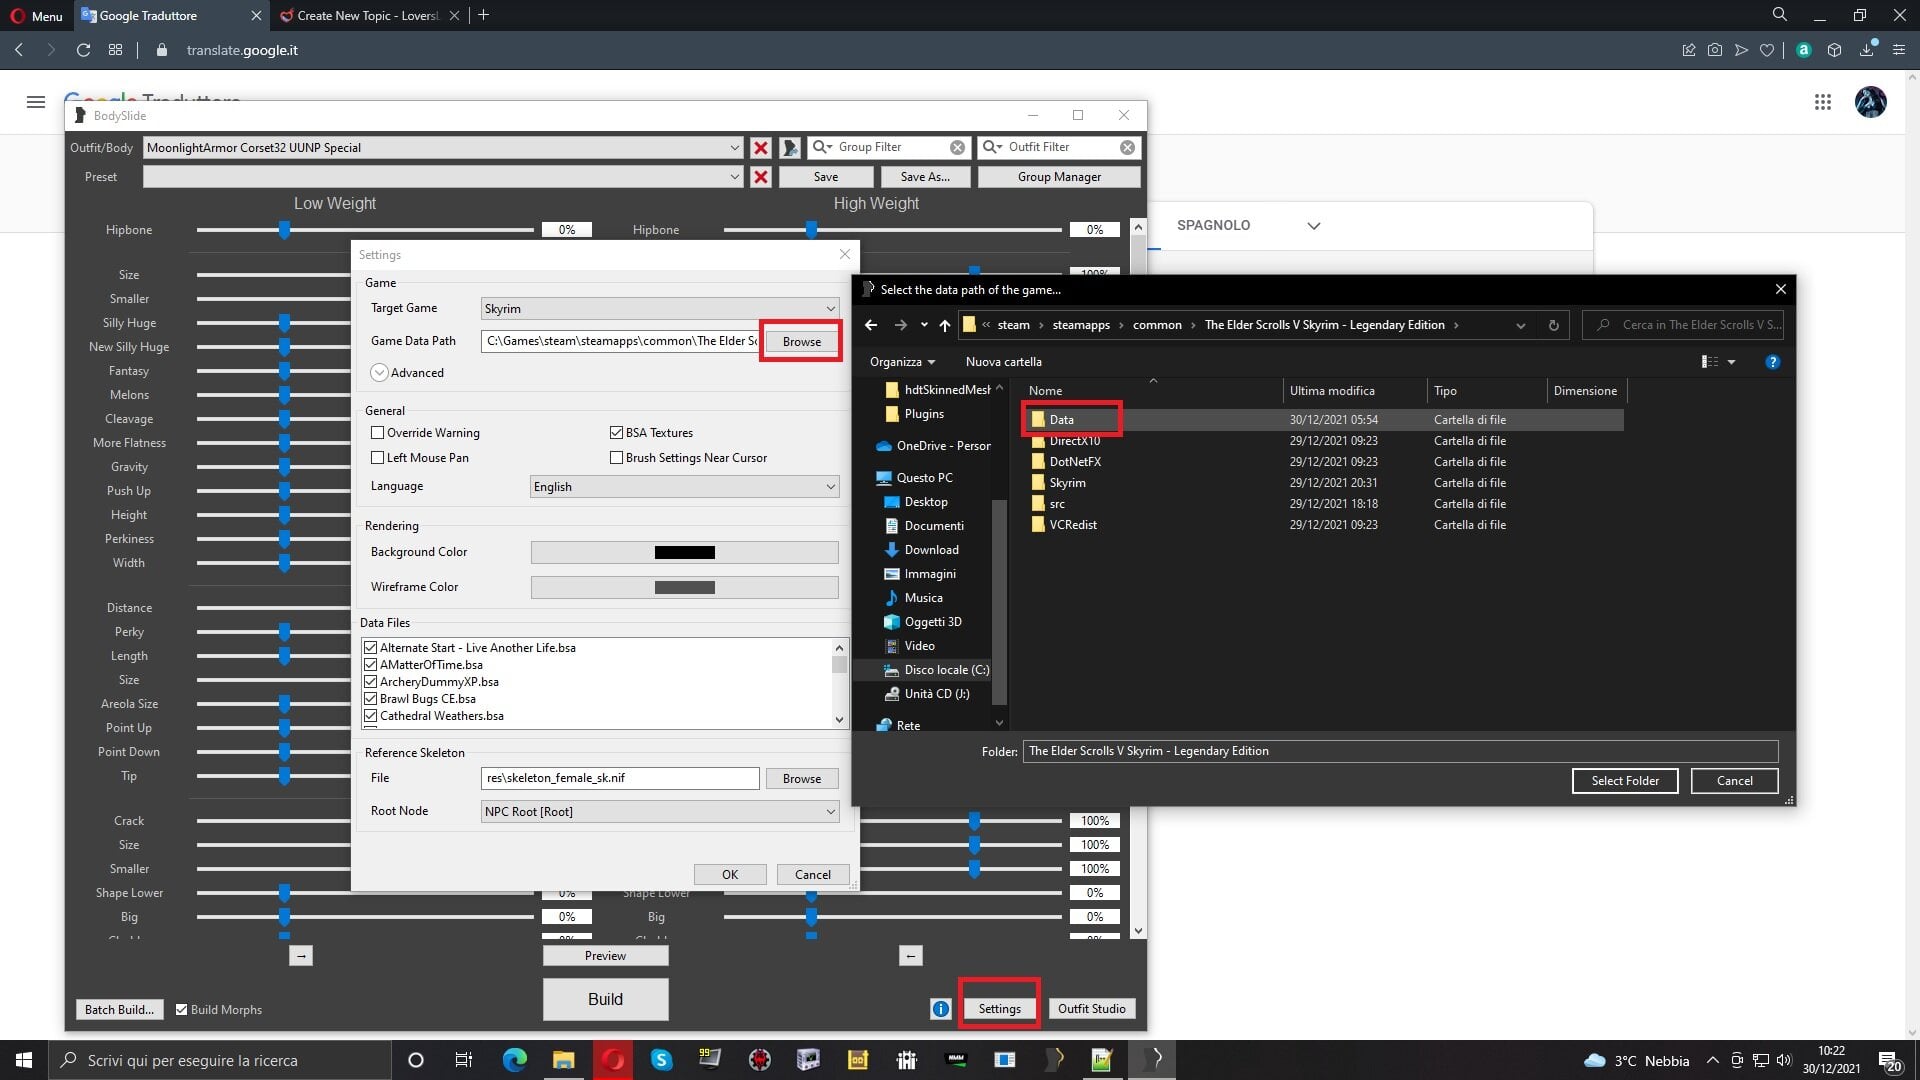Launch Microsoft Edge from taskbar

(514, 1060)
